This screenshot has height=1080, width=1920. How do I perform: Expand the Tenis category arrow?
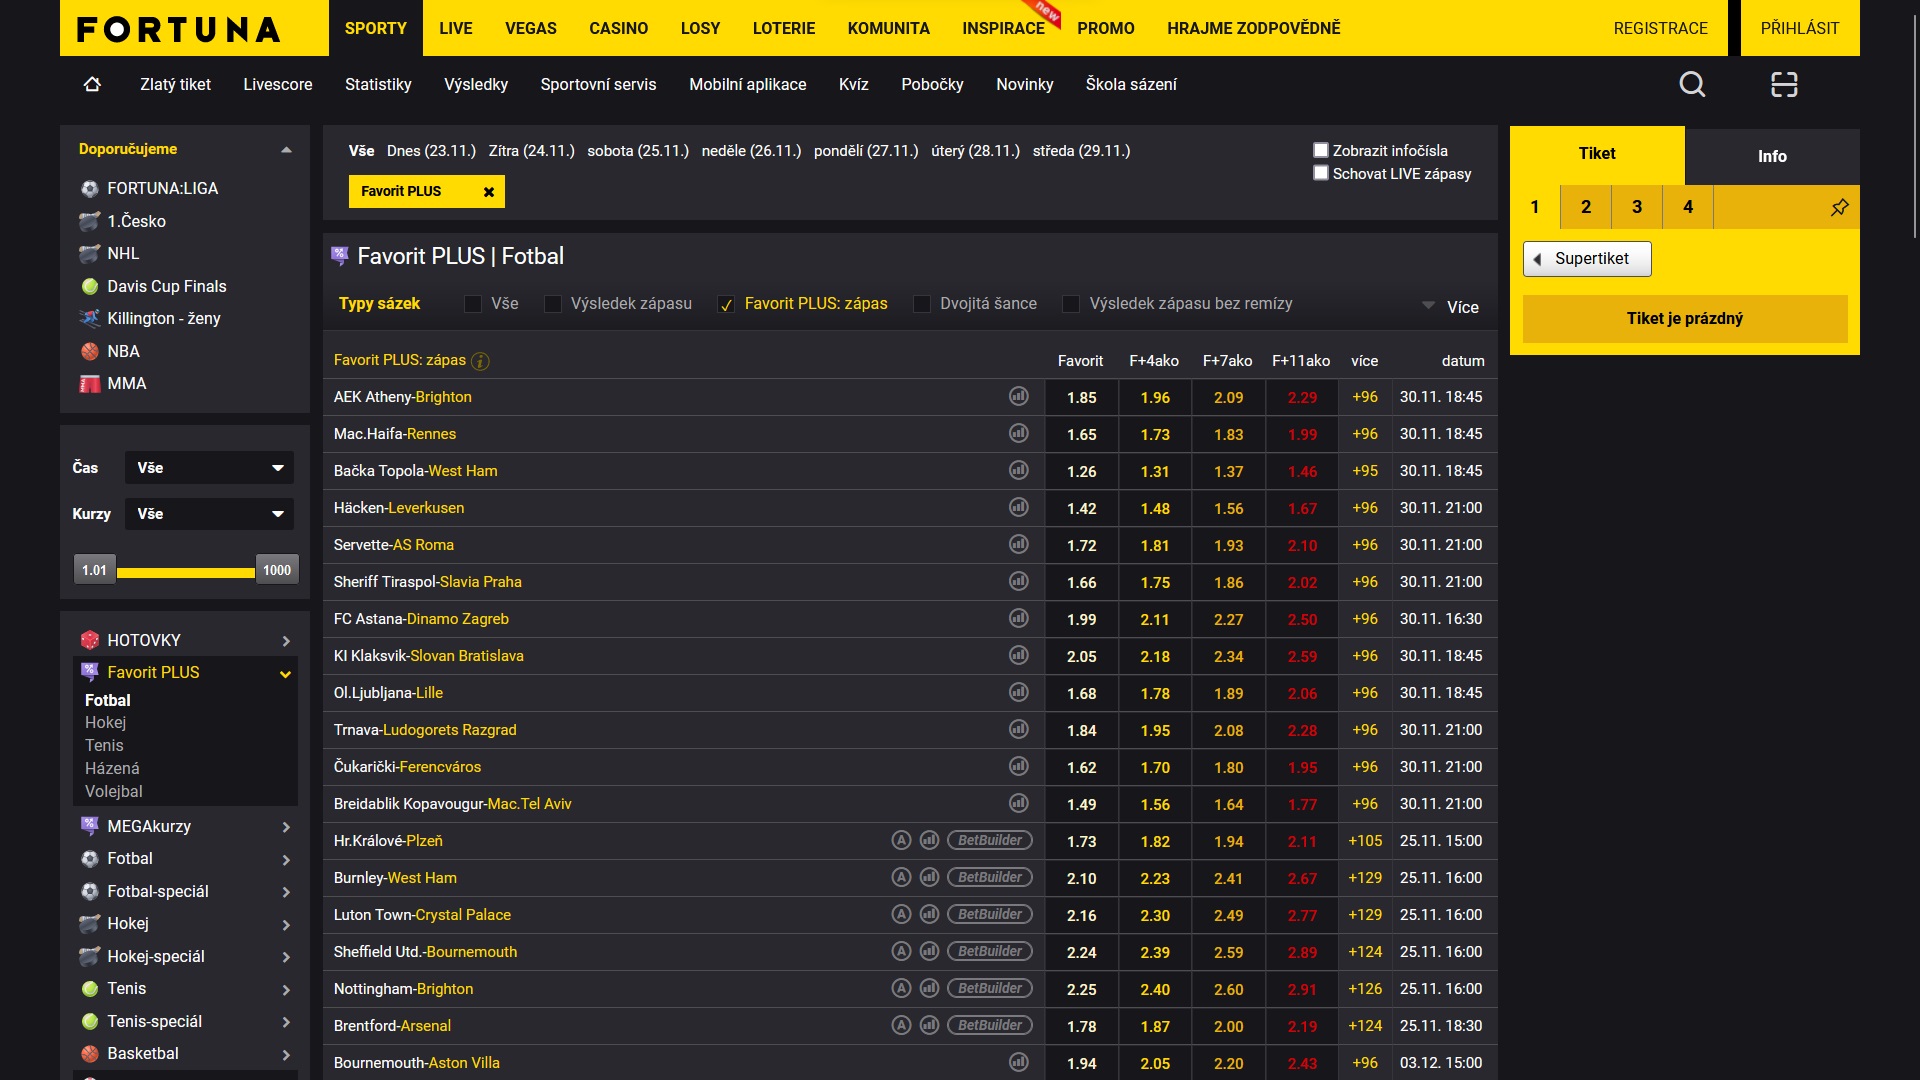286,990
